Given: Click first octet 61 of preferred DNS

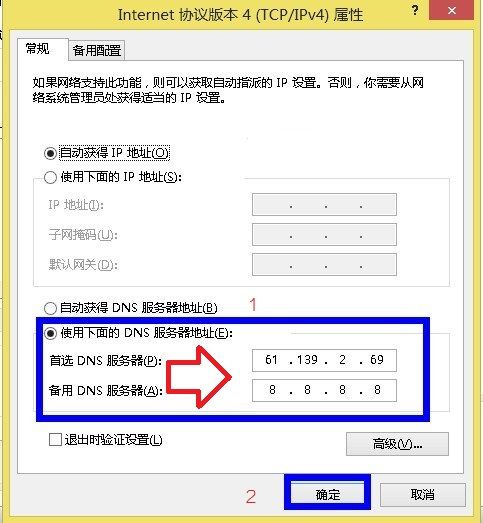Looking at the screenshot, I should [x=271, y=360].
